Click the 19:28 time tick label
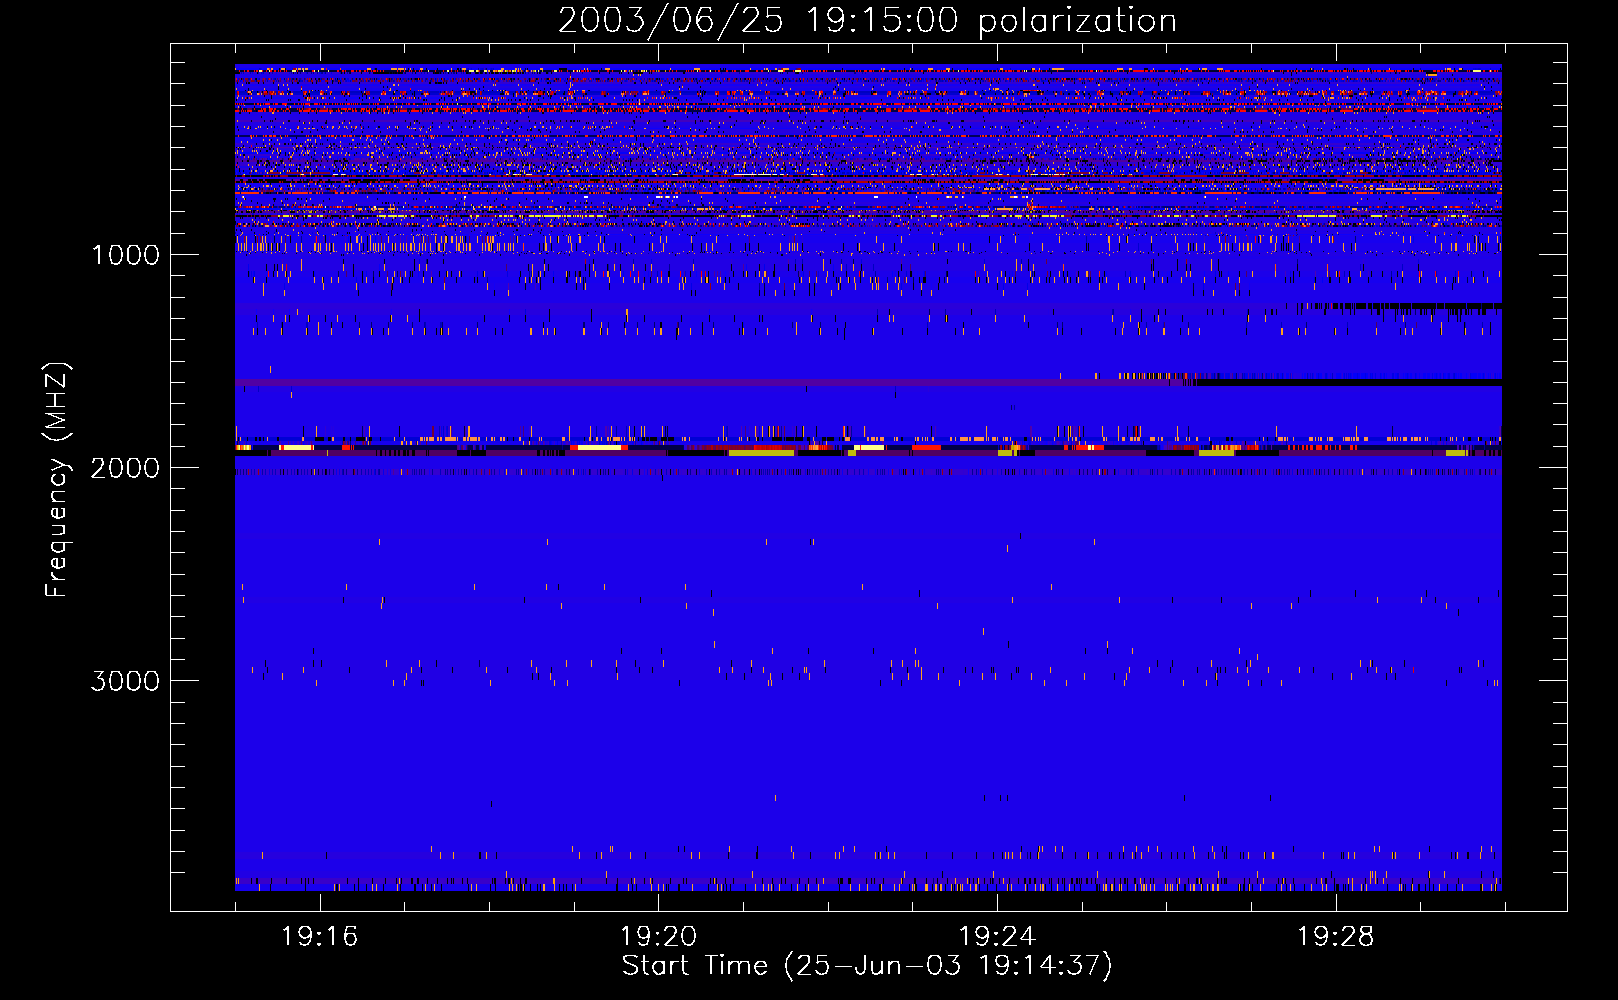Screen dimensions: 1618x1000 [x=1336, y=937]
